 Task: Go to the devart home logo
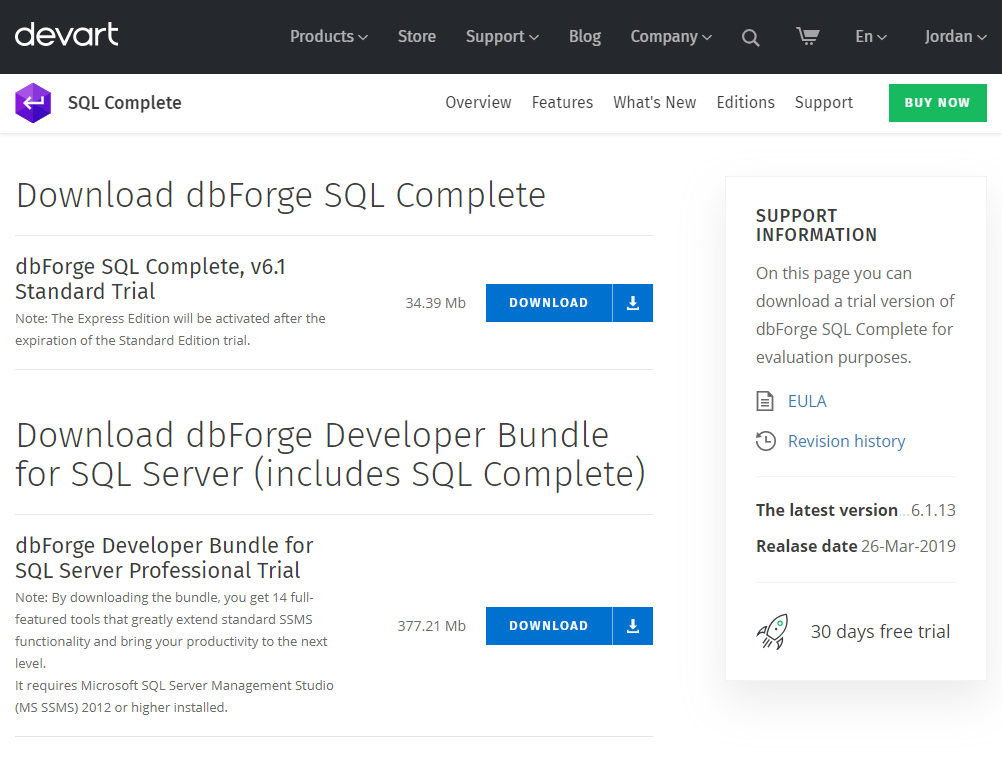point(66,35)
